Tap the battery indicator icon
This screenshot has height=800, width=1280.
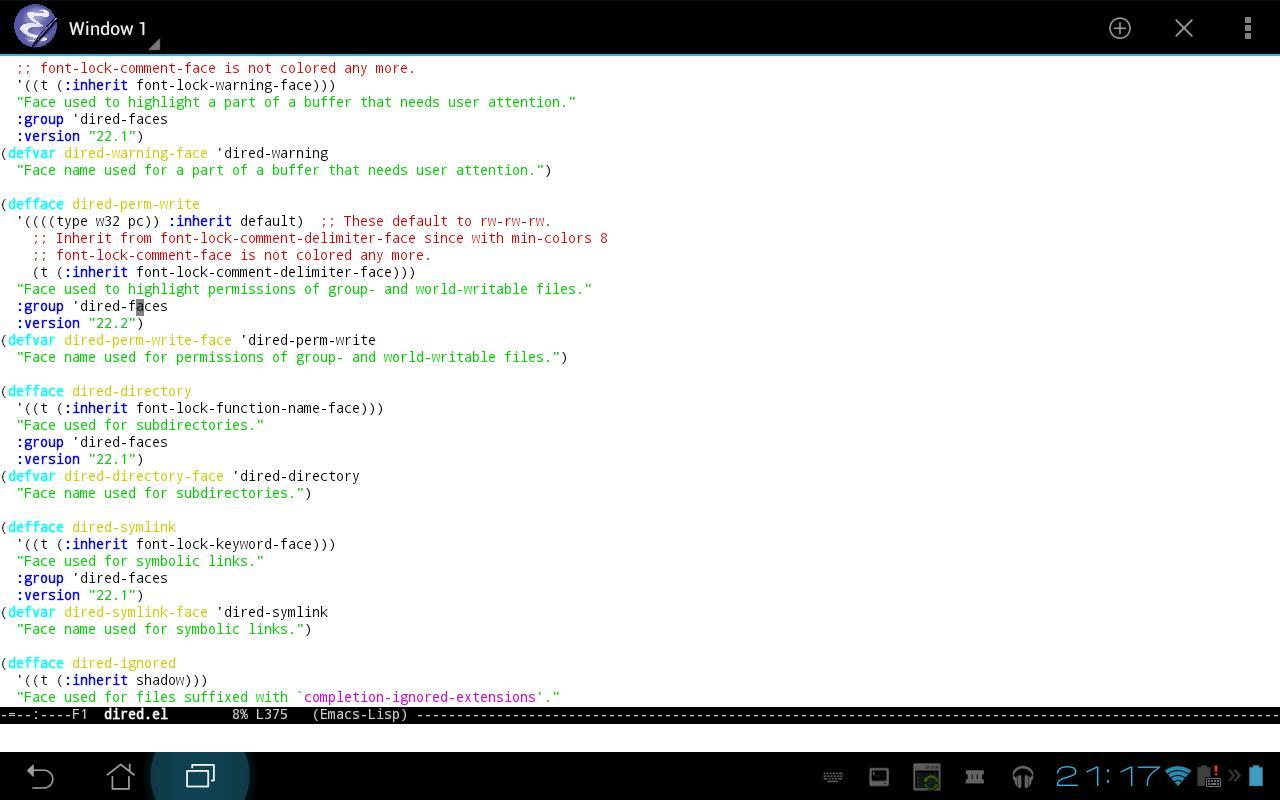1258,776
